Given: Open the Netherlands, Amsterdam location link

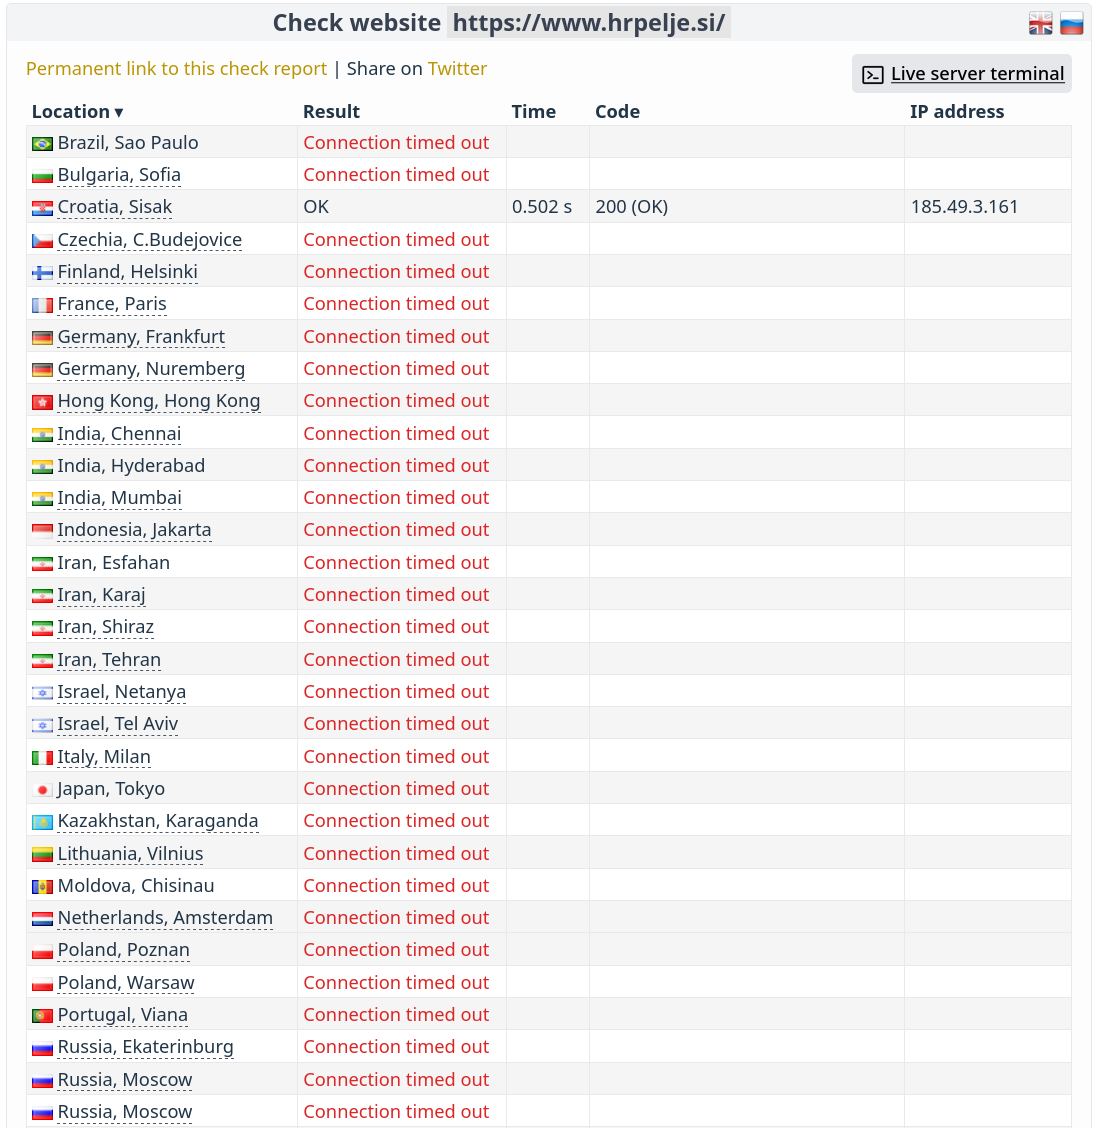Looking at the screenshot, I should (165, 918).
